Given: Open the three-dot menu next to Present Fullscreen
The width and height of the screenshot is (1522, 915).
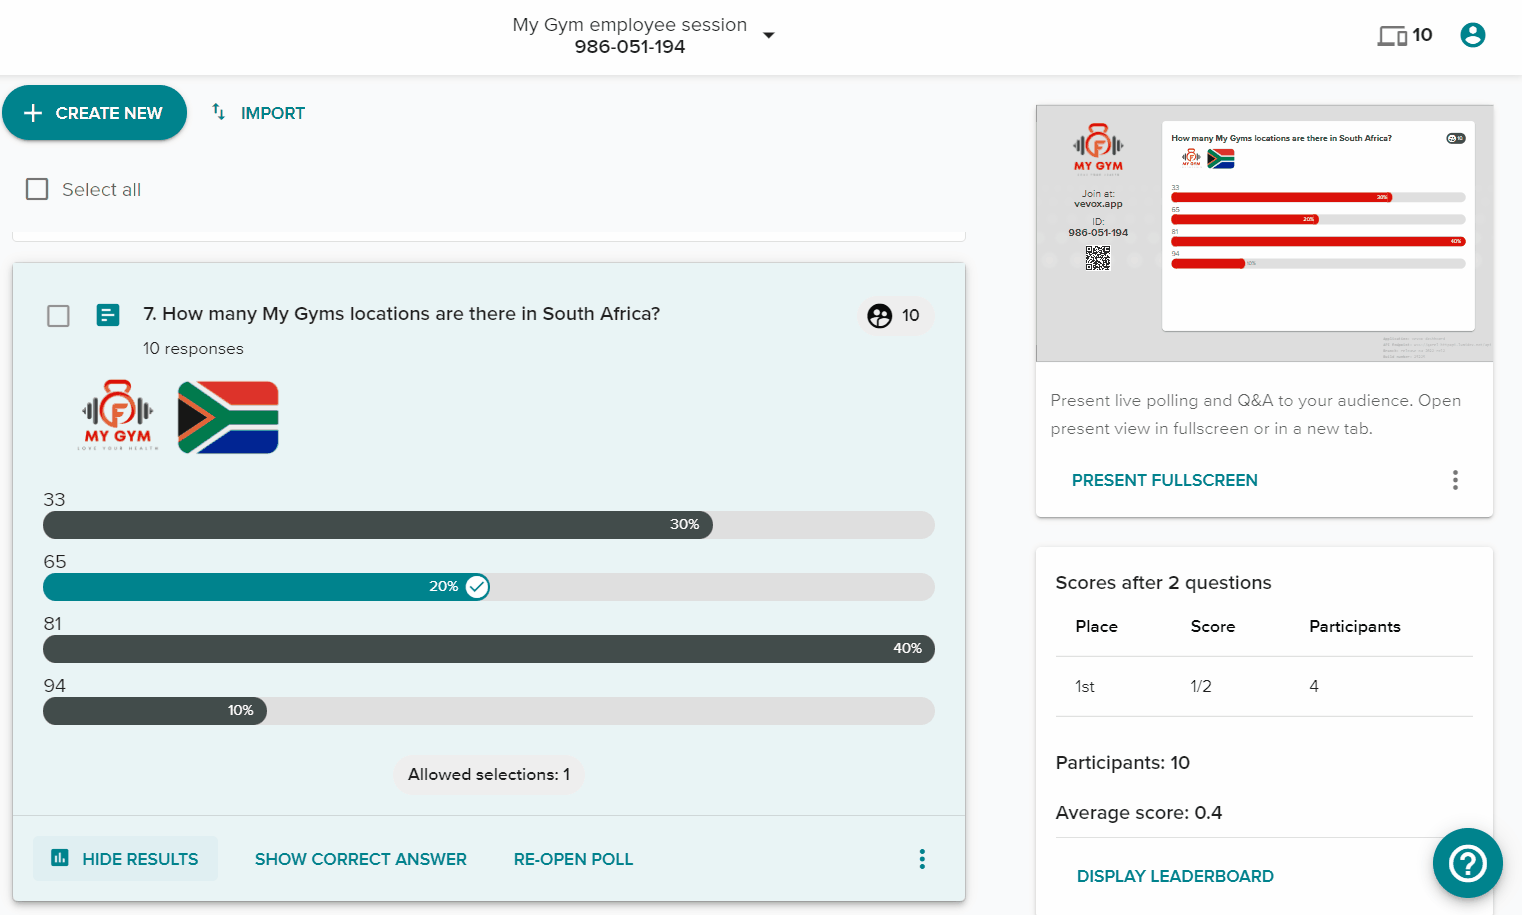Looking at the screenshot, I should (1455, 480).
